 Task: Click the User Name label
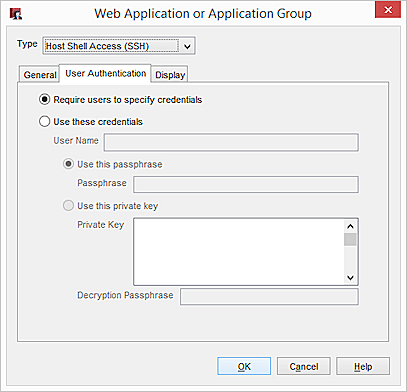pyautogui.click(x=76, y=140)
